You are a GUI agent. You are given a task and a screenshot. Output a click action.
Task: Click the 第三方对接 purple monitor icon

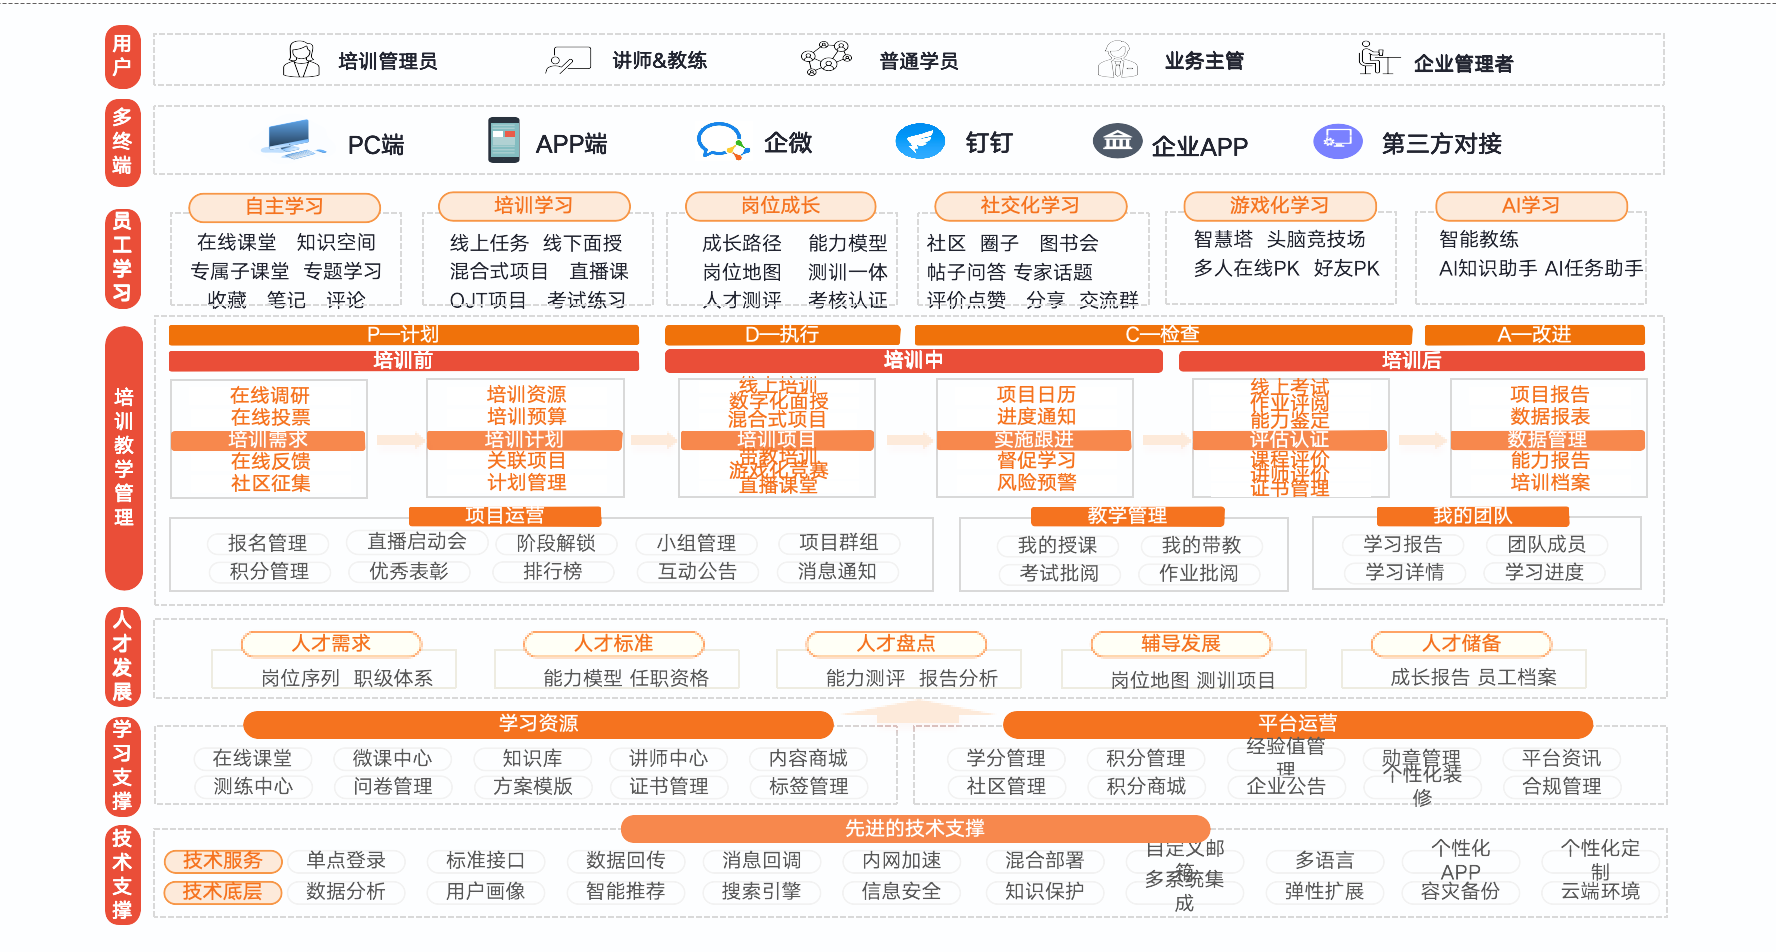tap(1337, 142)
